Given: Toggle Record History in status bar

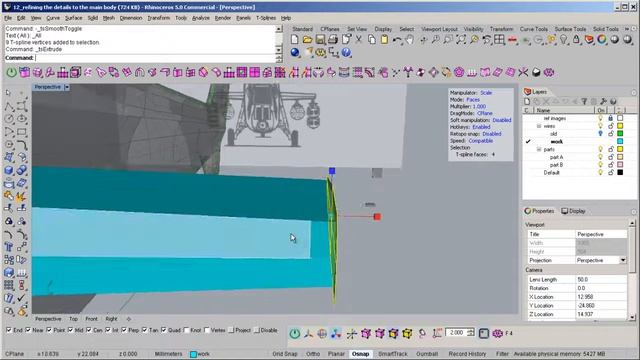Looking at the screenshot, I should coord(467,354).
